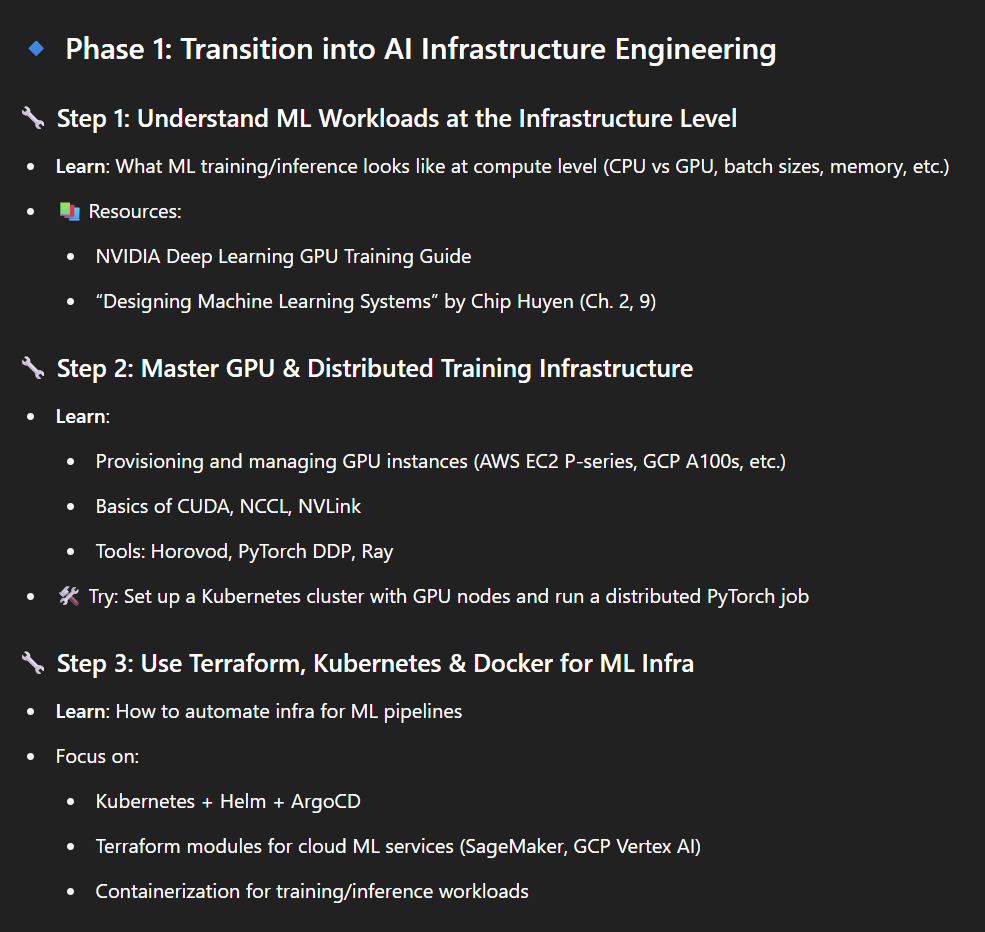985x932 pixels.
Task: Click the Provisioning and managing GPU instances bullet
Action: pos(440,462)
